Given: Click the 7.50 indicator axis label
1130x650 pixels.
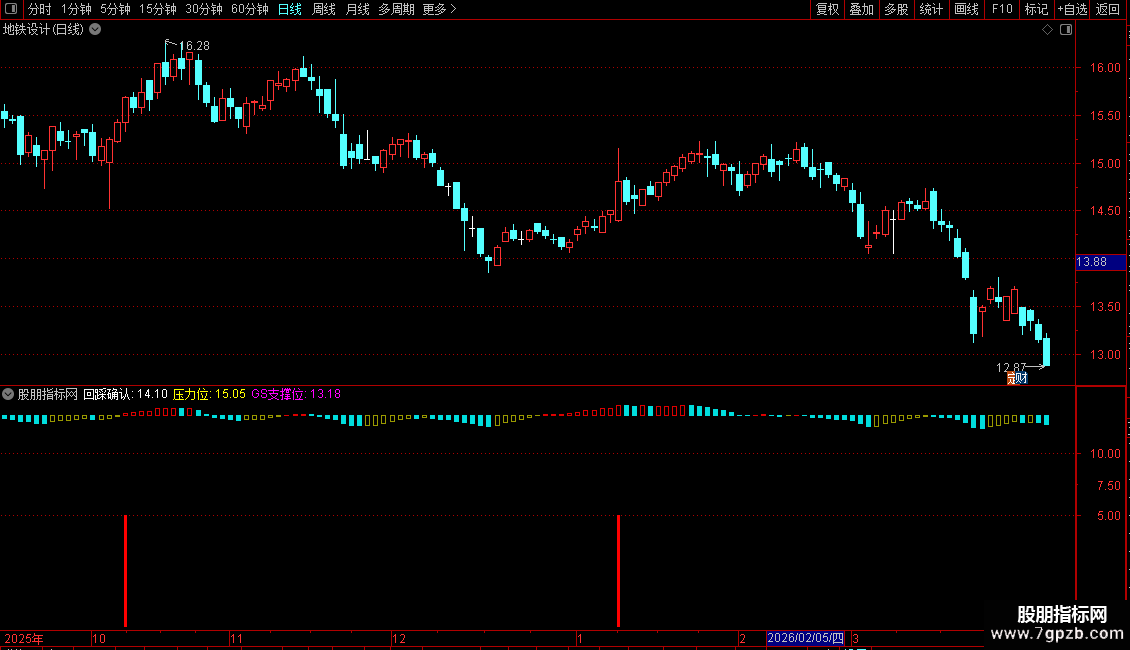Looking at the screenshot, I should click(x=1108, y=486).
